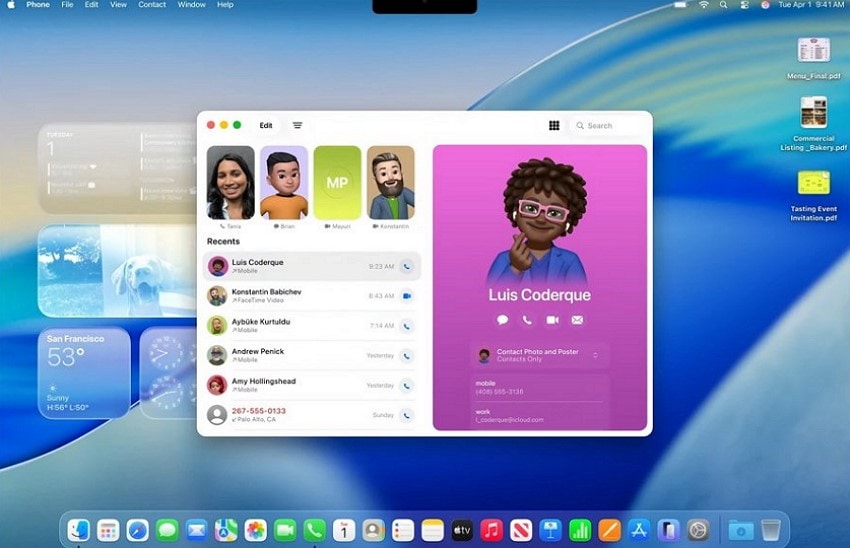Select Brian favorite tile
The image size is (850, 548).
pyautogui.click(x=284, y=183)
